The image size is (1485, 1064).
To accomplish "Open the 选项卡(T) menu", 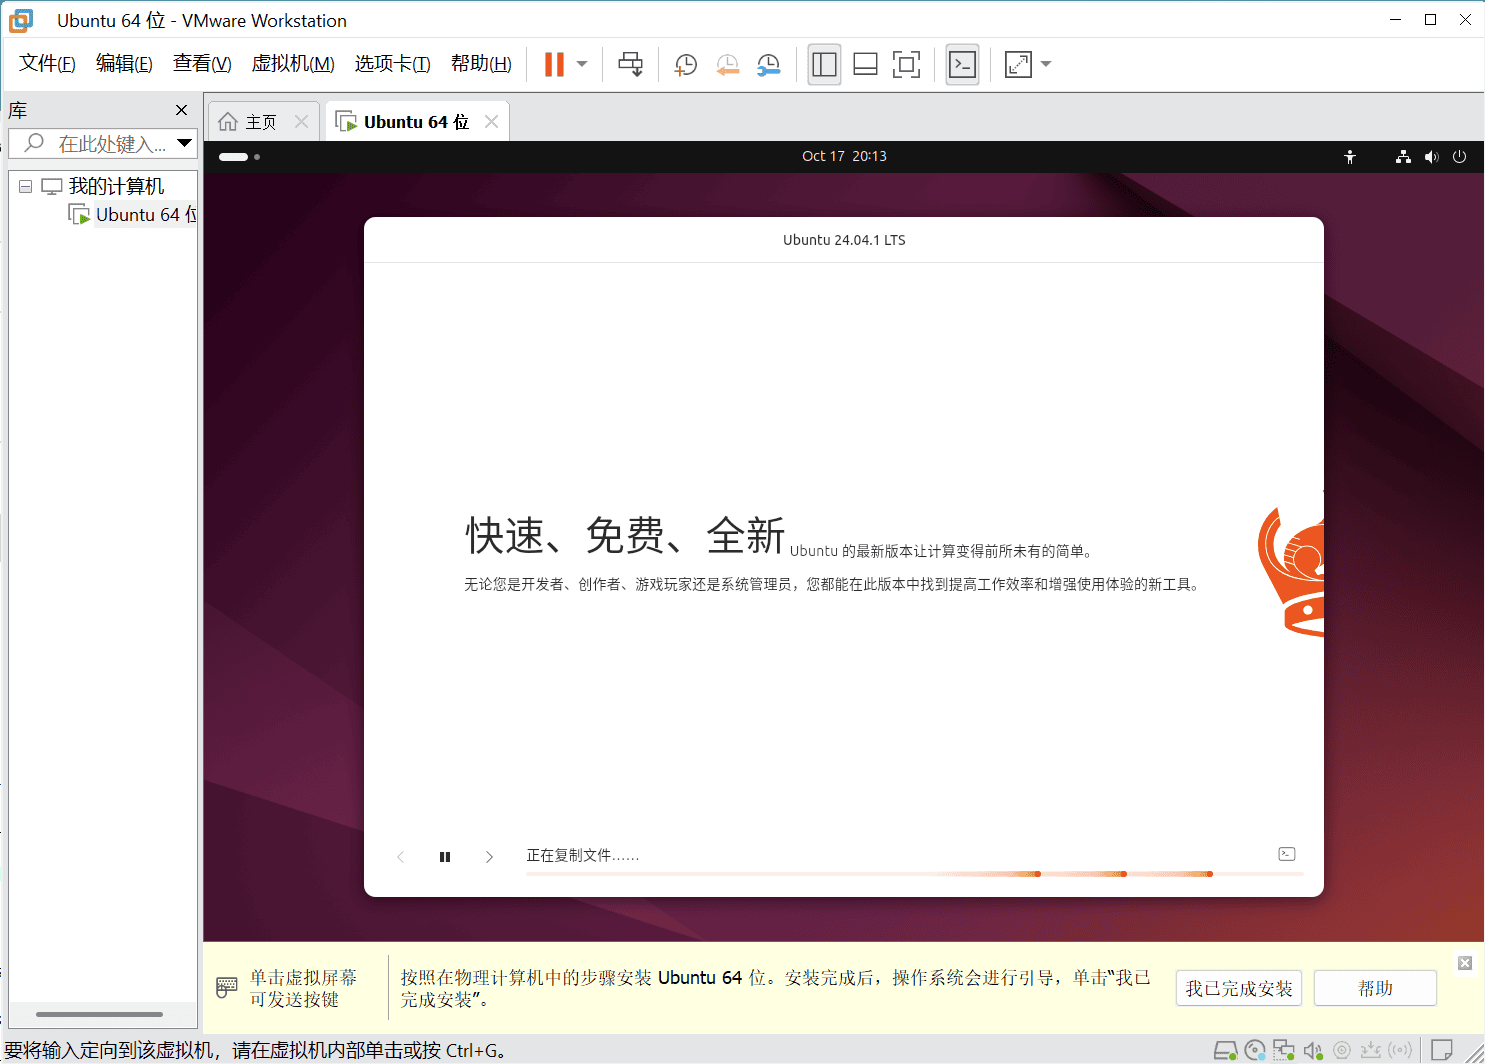I will (392, 64).
